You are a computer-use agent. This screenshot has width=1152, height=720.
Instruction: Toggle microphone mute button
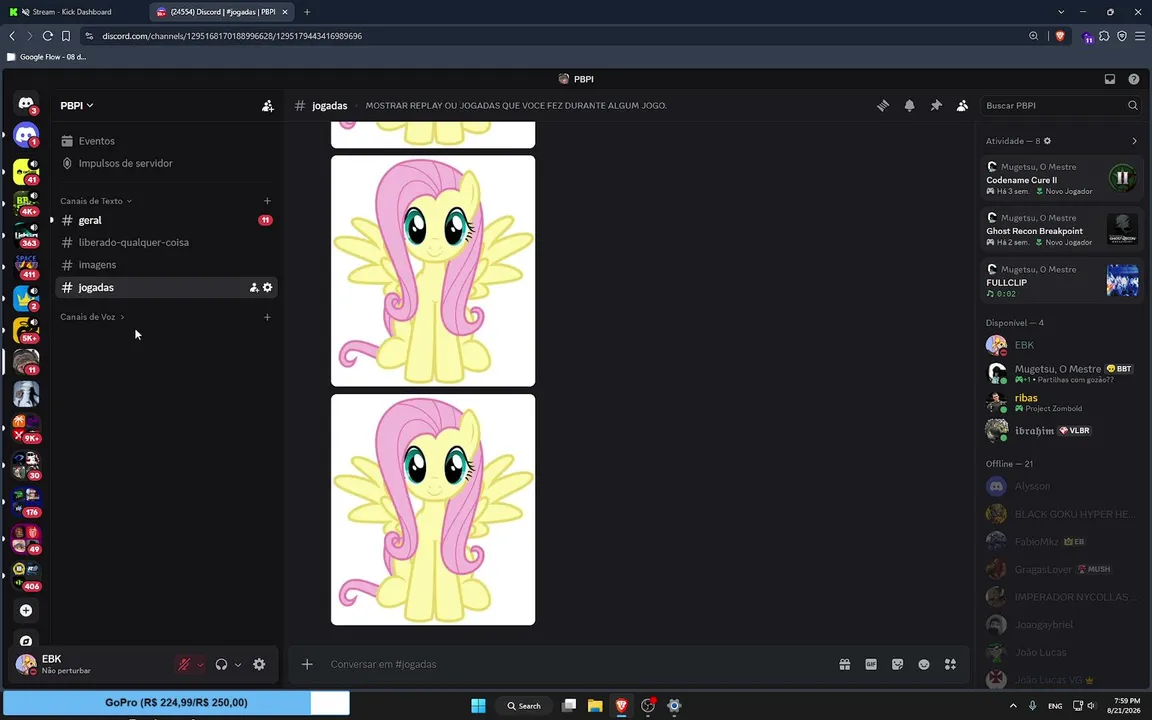184,664
